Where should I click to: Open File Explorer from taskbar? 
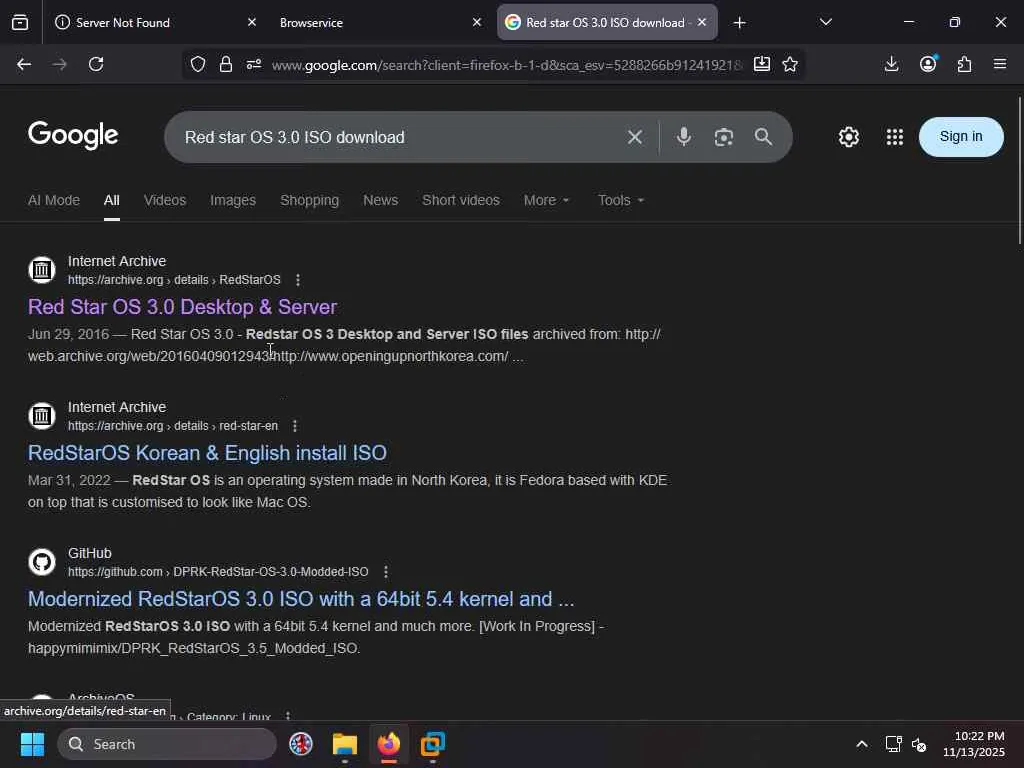[345, 744]
